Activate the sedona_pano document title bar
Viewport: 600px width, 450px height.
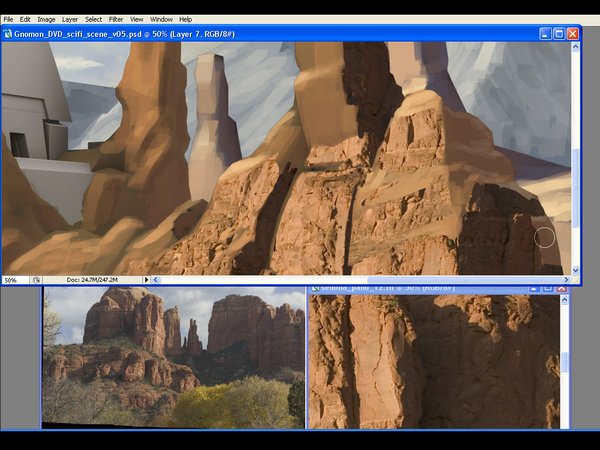coord(420,288)
